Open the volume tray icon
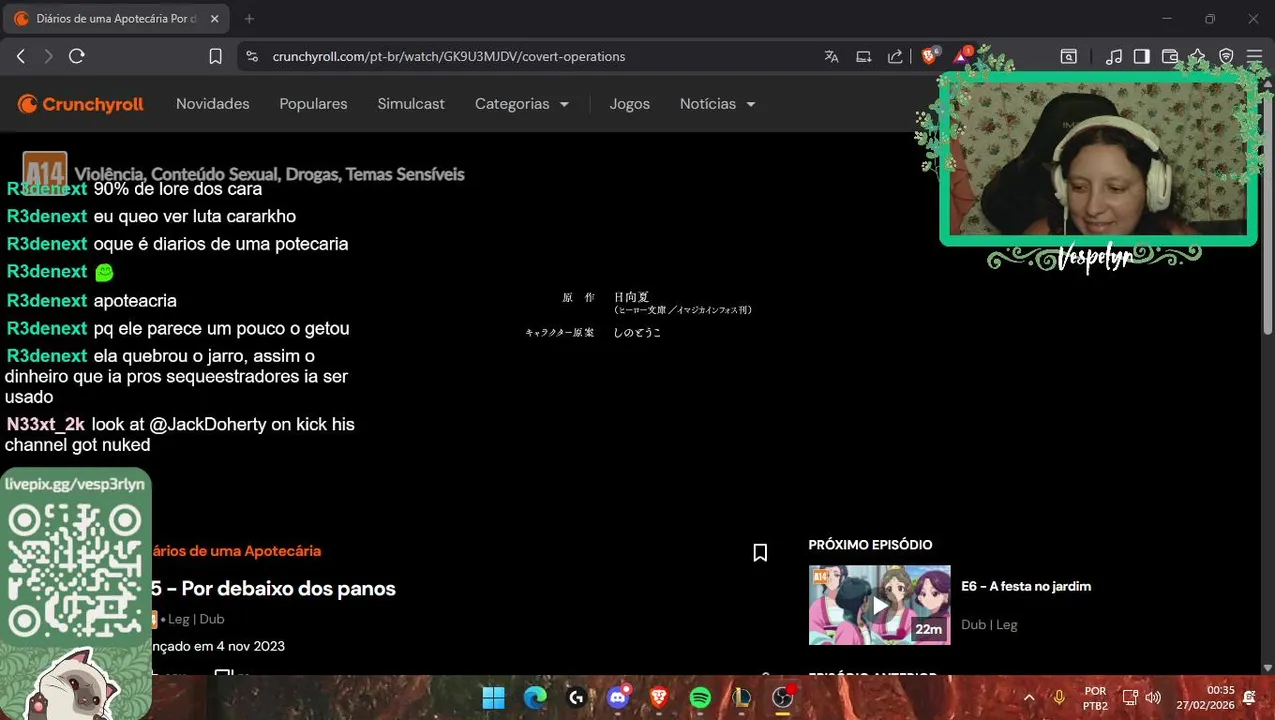The width and height of the screenshot is (1275, 720). click(1153, 698)
